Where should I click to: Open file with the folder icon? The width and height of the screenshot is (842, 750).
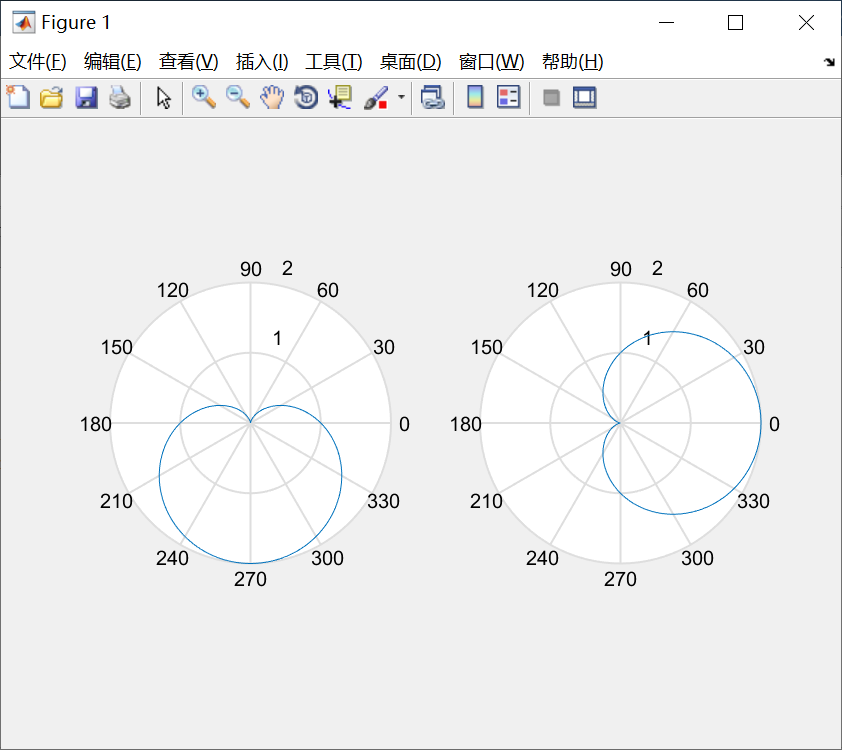[x=52, y=98]
